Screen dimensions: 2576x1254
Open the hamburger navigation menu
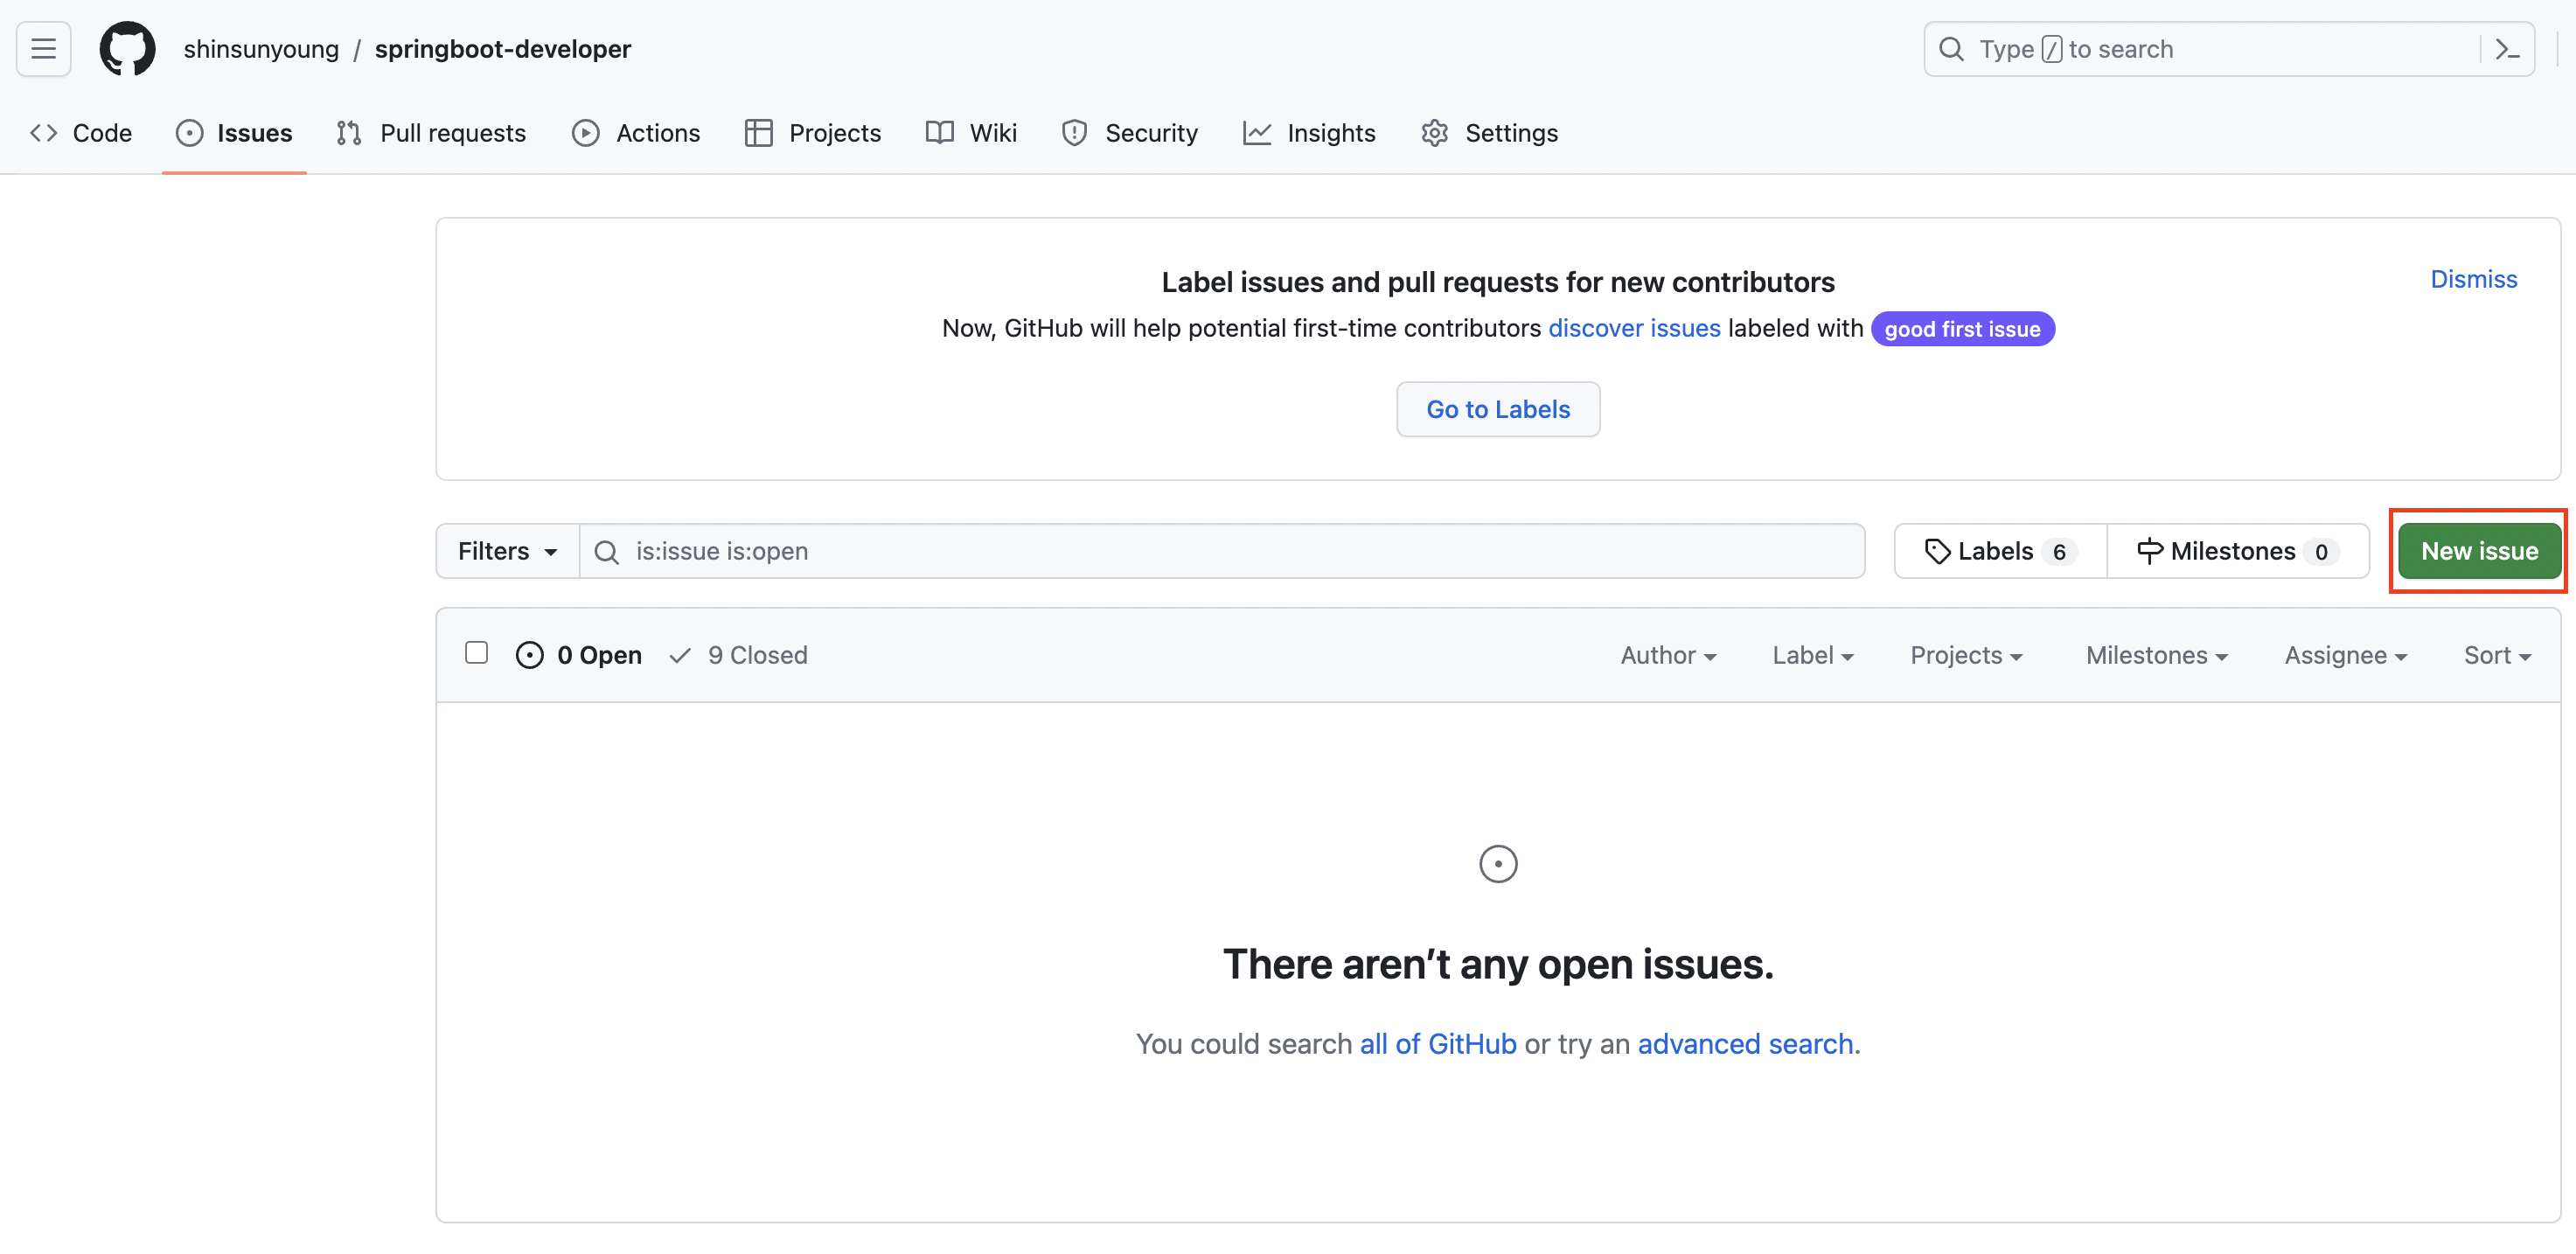coord(43,49)
